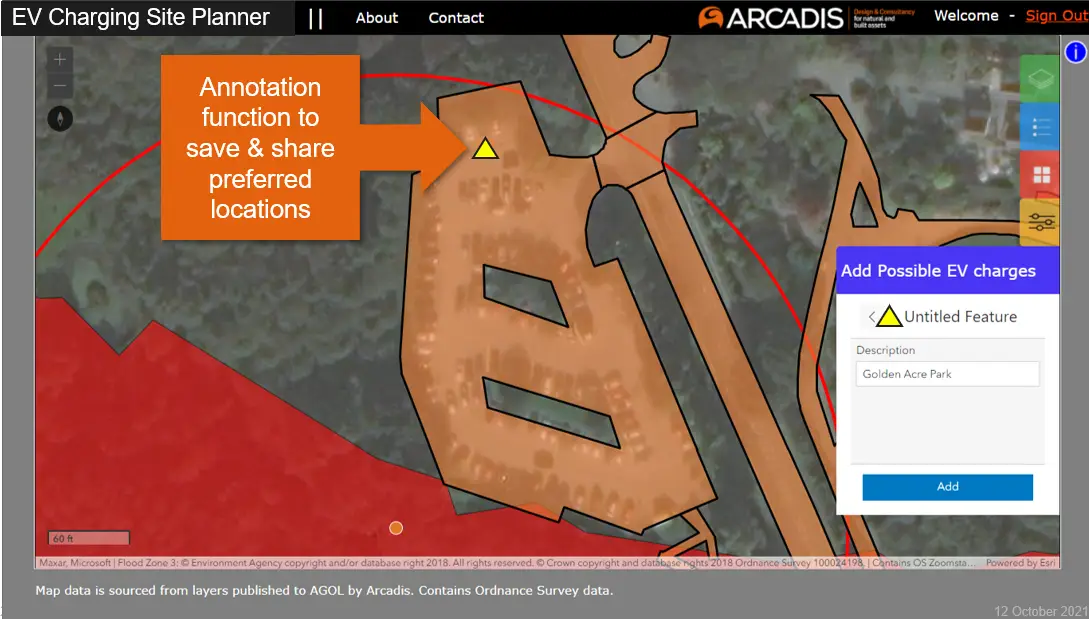
Task: Select the yellow triangle marker on the map
Action: click(x=485, y=149)
